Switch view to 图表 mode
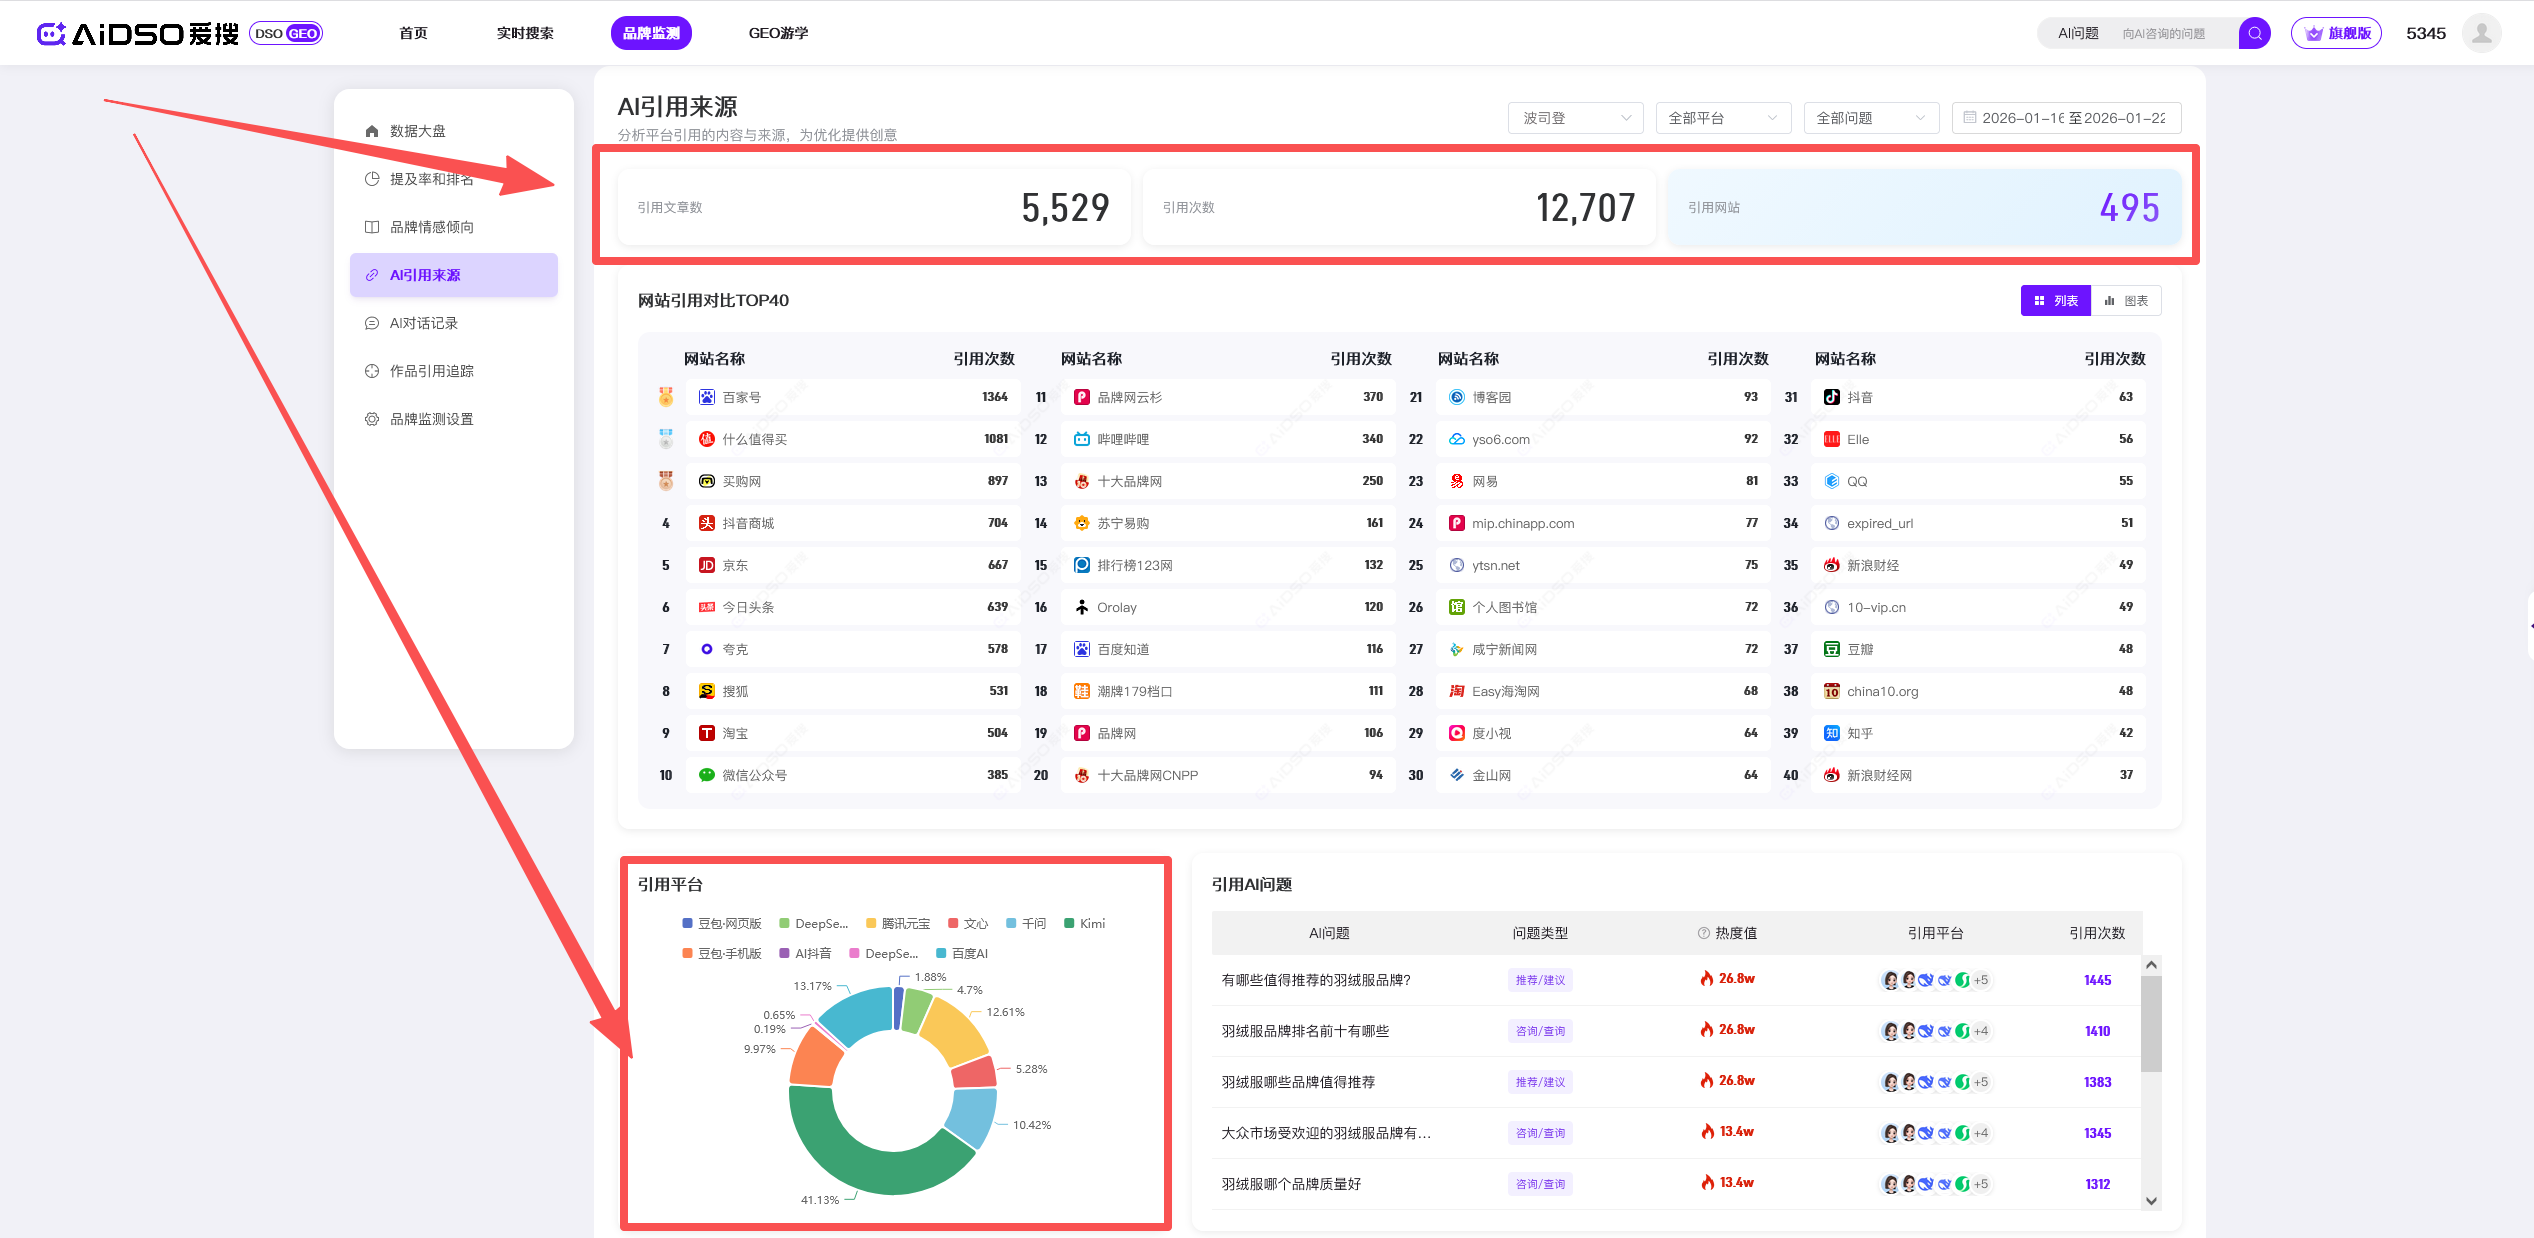The height and width of the screenshot is (1238, 2534). point(2126,301)
